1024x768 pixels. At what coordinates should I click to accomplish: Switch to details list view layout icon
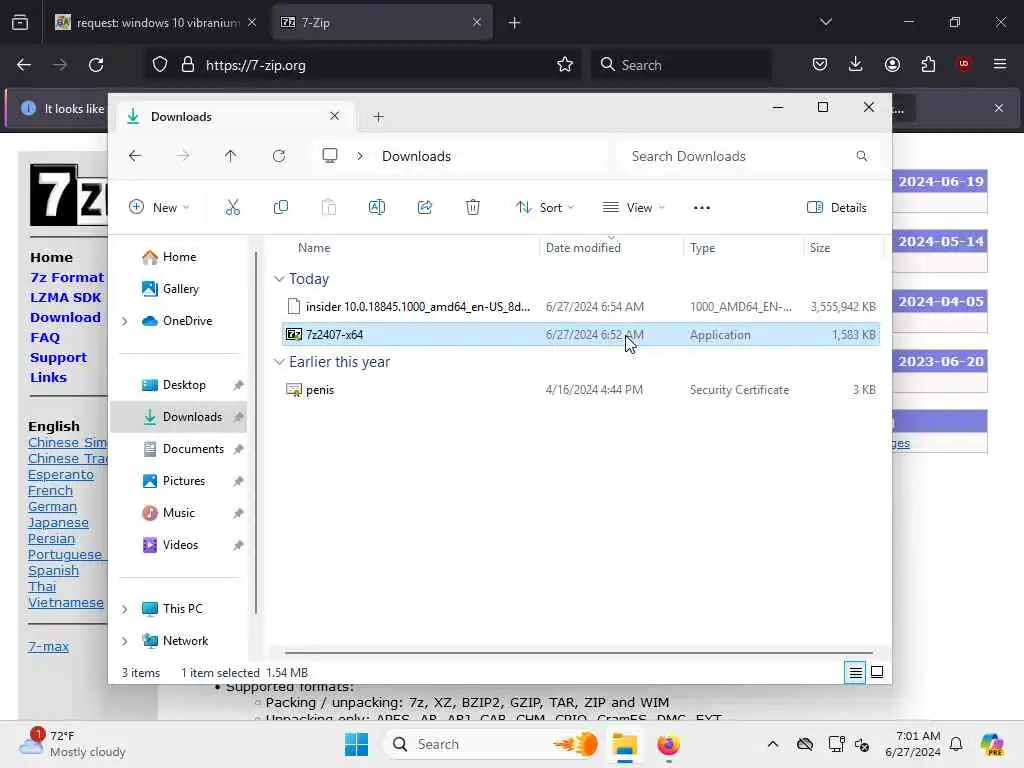(855, 672)
